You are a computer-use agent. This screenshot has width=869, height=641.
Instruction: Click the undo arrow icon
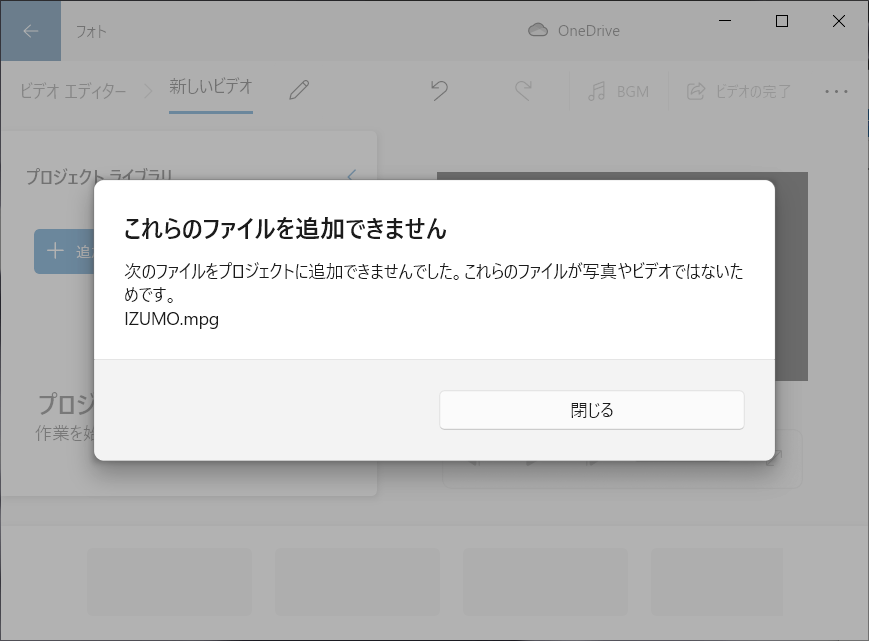tap(439, 90)
